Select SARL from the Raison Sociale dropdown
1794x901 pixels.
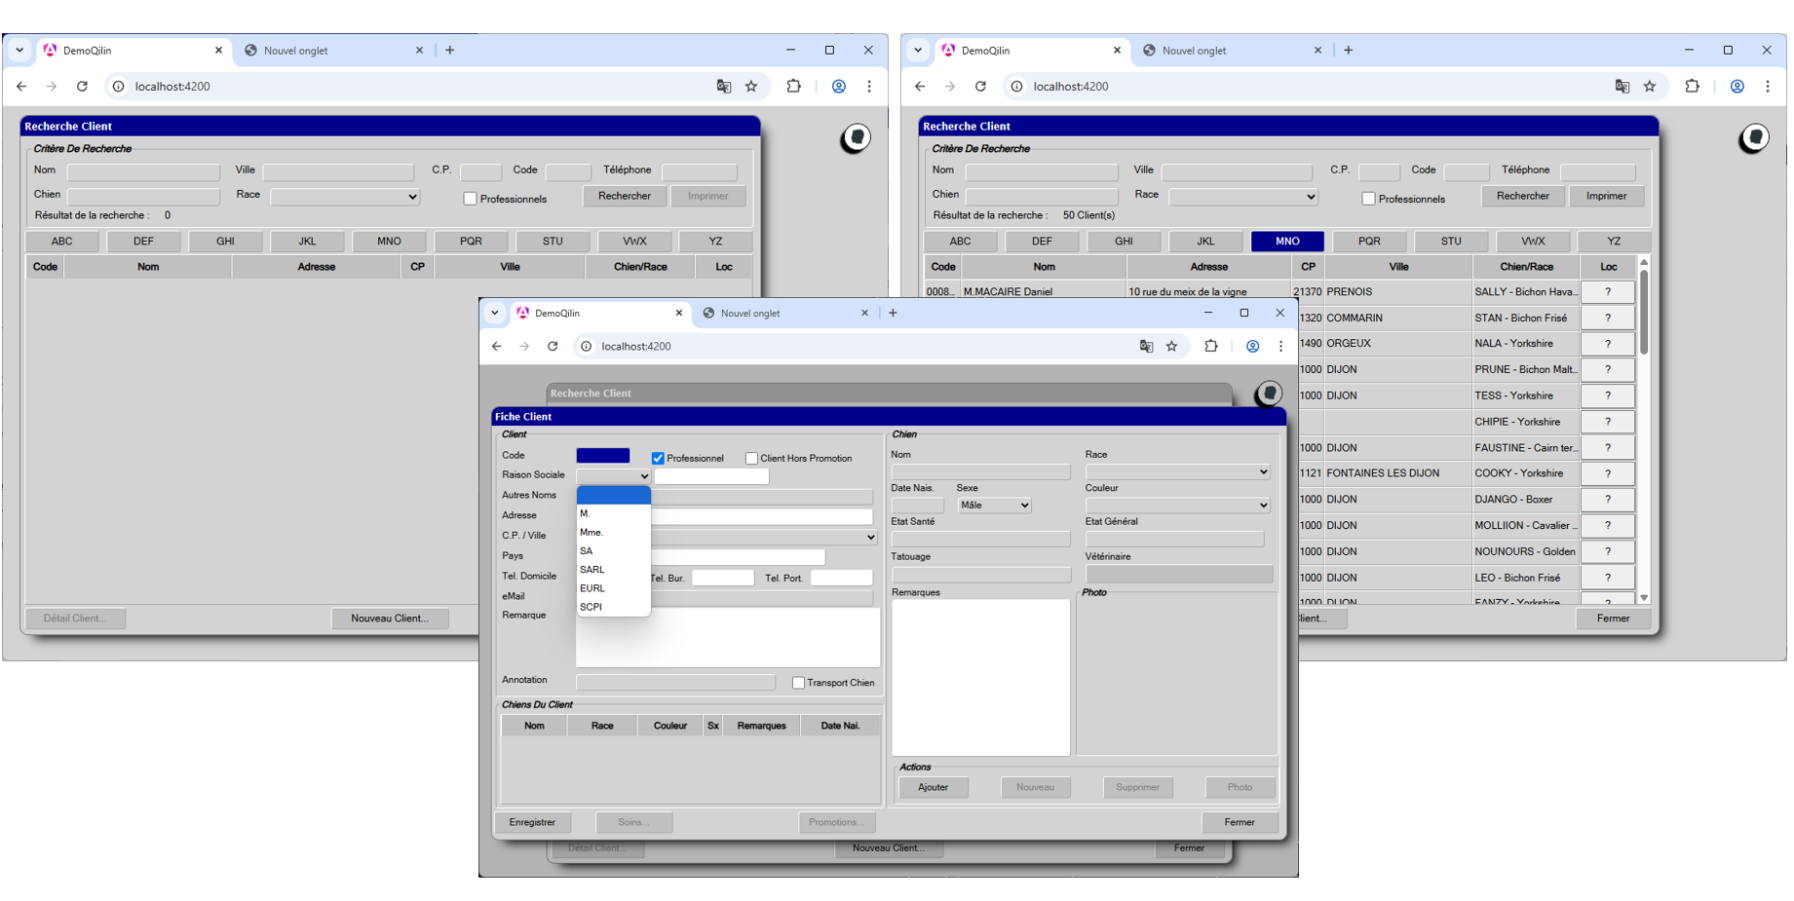(591, 569)
